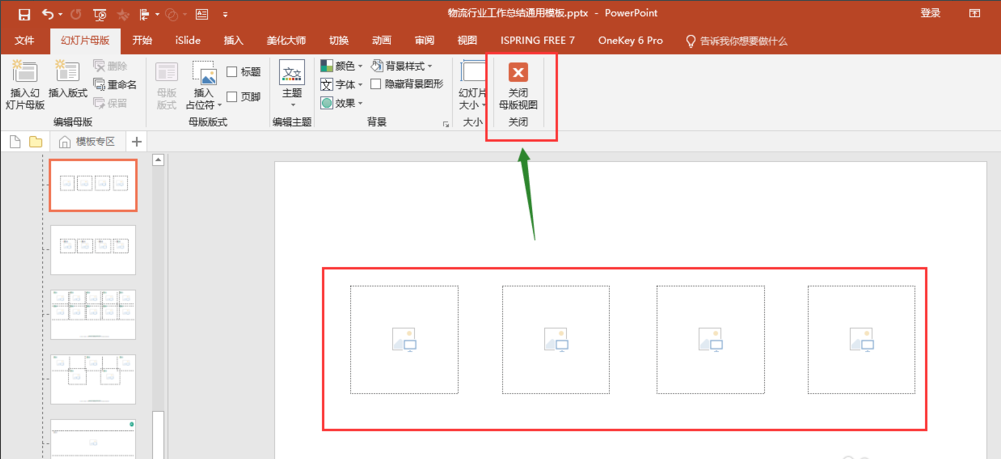Open the 幻灯片大小 slide size menu
Viewport: 1001px width, 459px height.
472,85
